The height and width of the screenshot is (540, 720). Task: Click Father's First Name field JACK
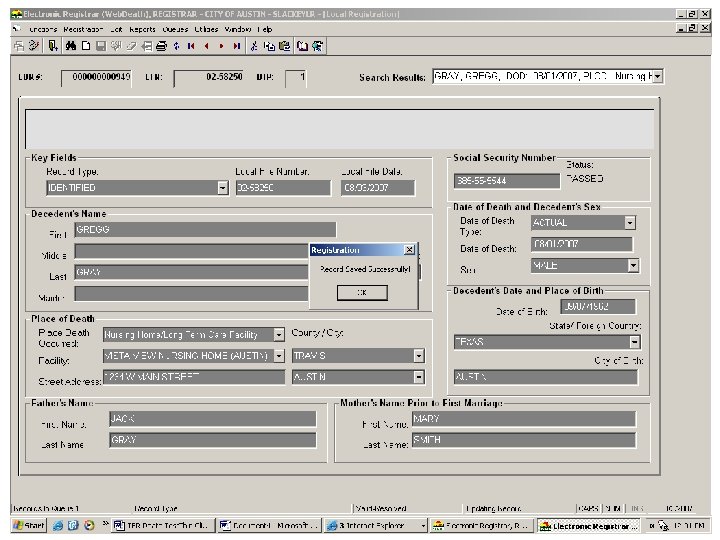pyautogui.click(x=213, y=419)
